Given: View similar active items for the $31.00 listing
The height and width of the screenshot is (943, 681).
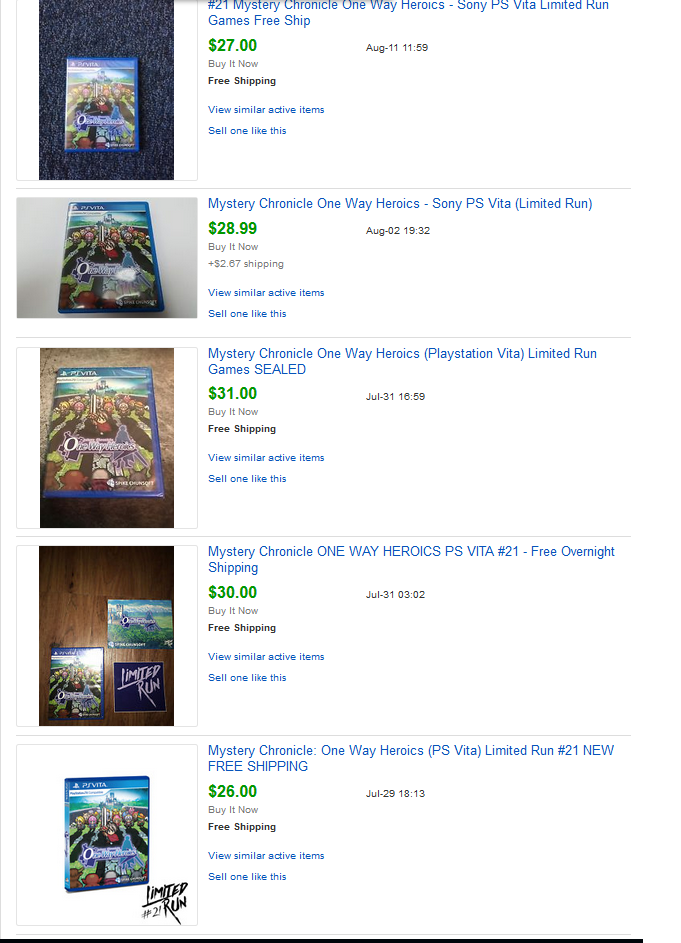Looking at the screenshot, I should [x=266, y=458].
